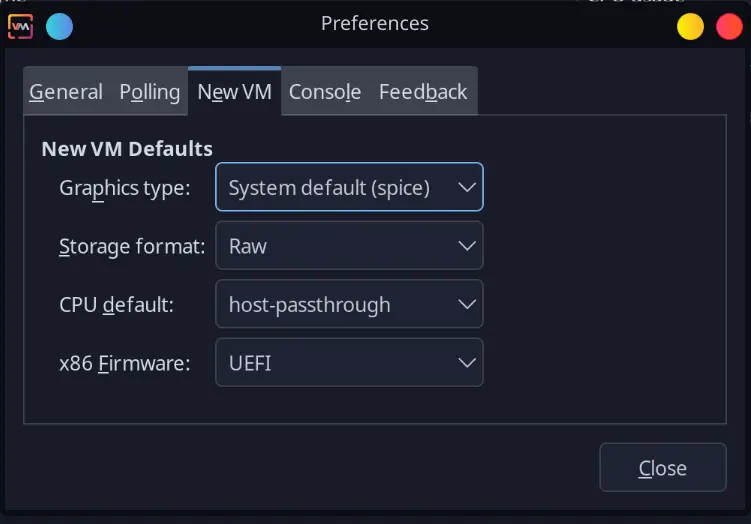Go to the Console tab

coord(325,92)
